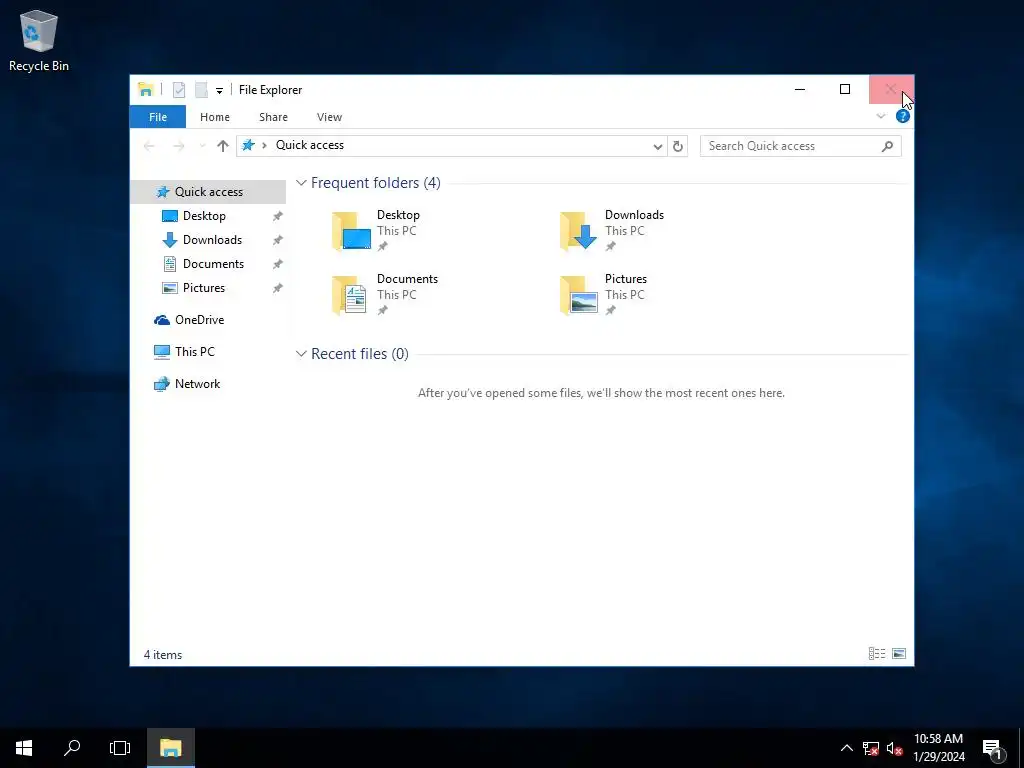This screenshot has height=768, width=1024.
Task: Select the Documents frequent folder icon
Action: (x=351, y=295)
